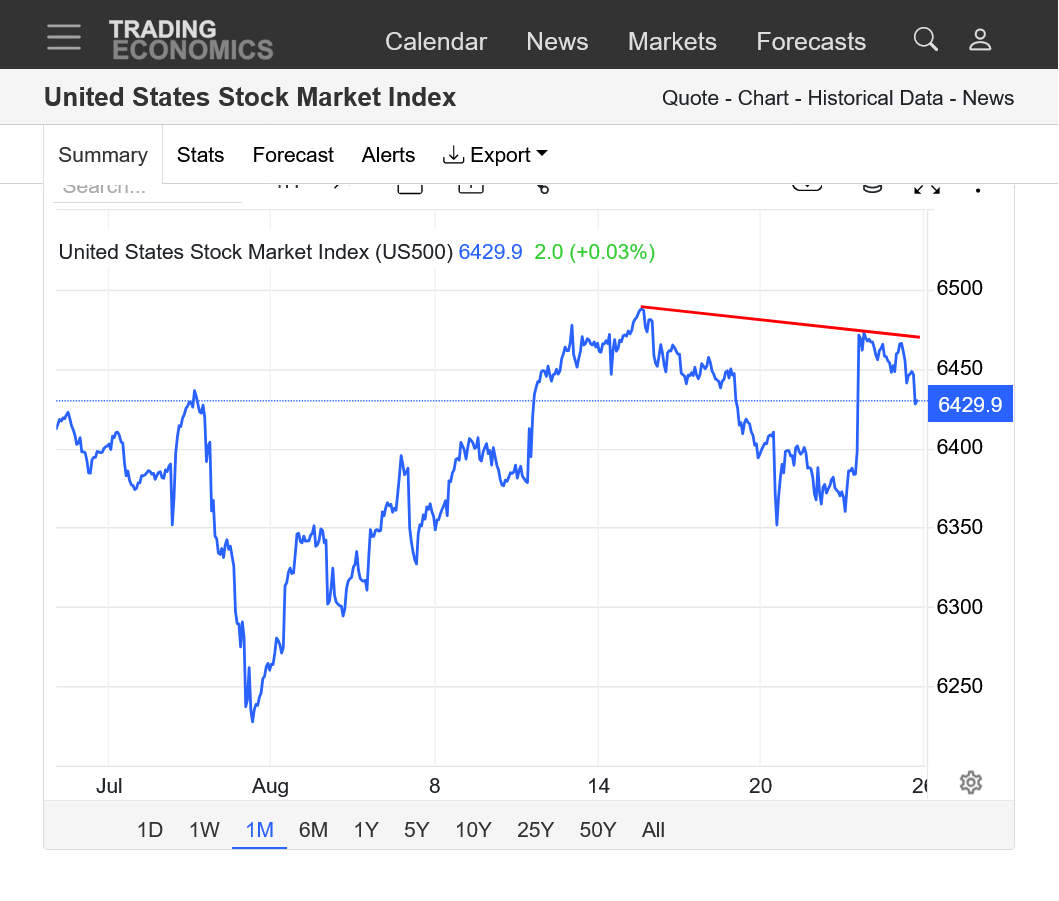Open chart settings gear icon
Image resolution: width=1059 pixels, height=901 pixels.
[x=970, y=782]
